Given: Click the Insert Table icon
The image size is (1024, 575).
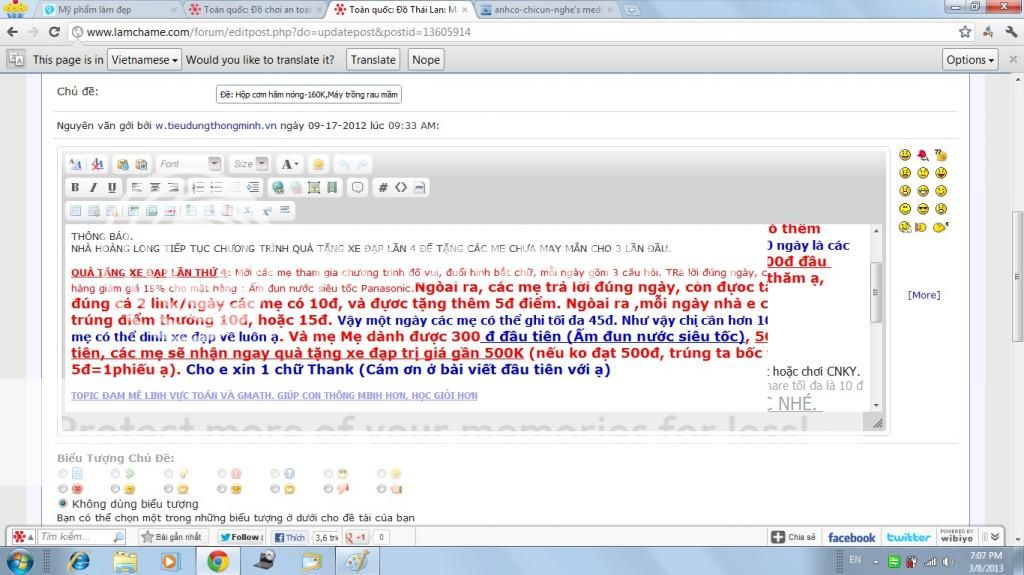Looking at the screenshot, I should coord(76,210).
